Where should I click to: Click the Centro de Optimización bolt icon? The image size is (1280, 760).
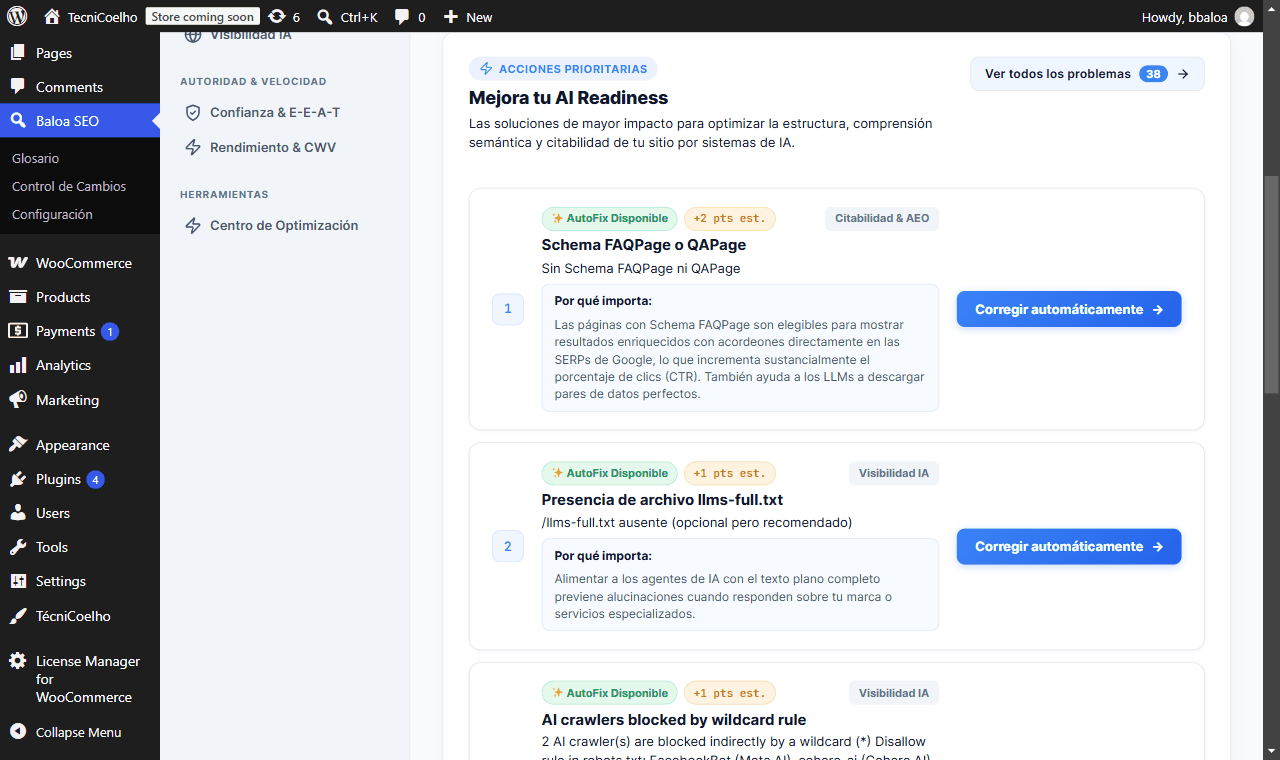tap(193, 226)
